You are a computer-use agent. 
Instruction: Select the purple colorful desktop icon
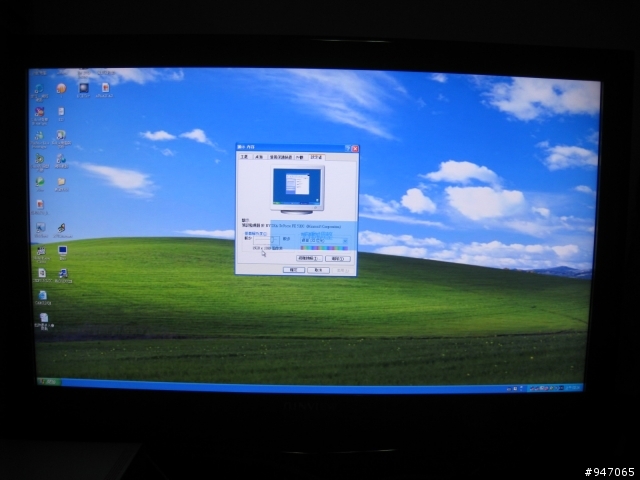tap(40, 111)
